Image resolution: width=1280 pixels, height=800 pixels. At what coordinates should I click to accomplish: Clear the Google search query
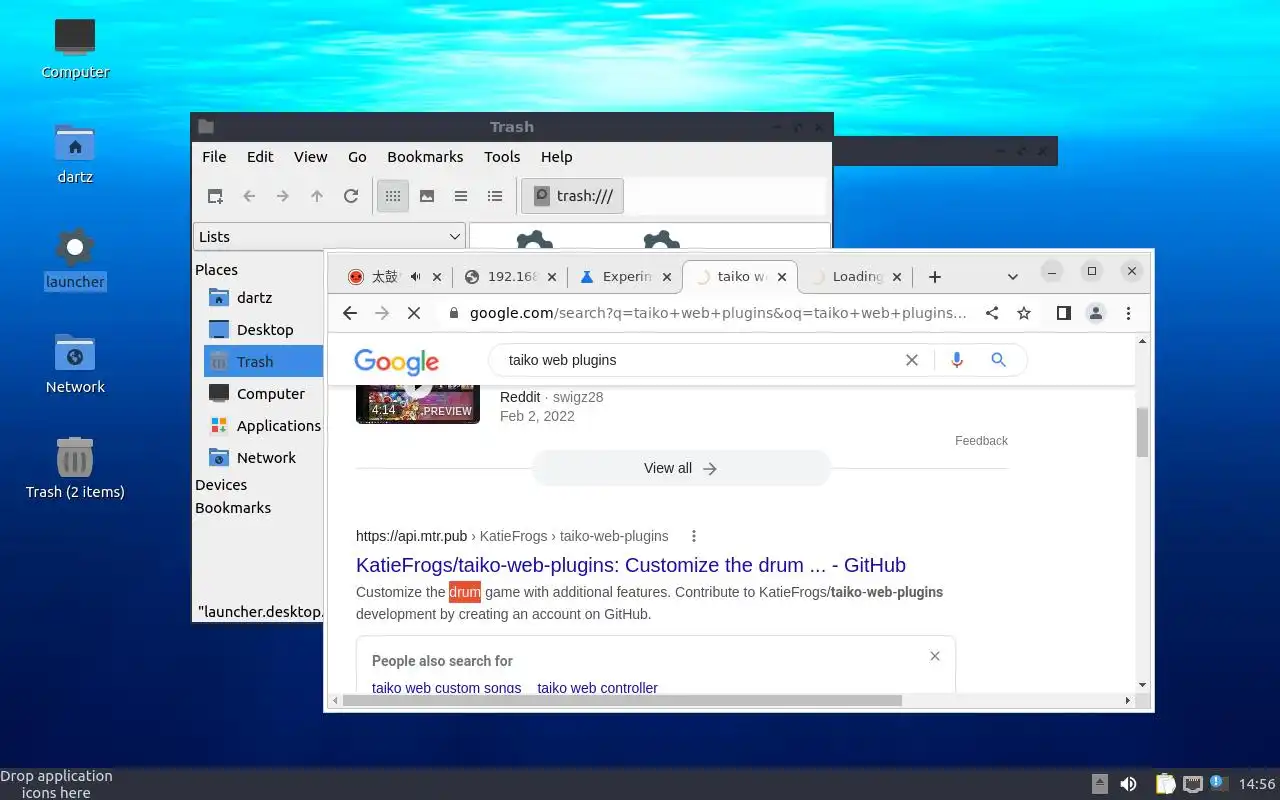[x=911, y=360]
